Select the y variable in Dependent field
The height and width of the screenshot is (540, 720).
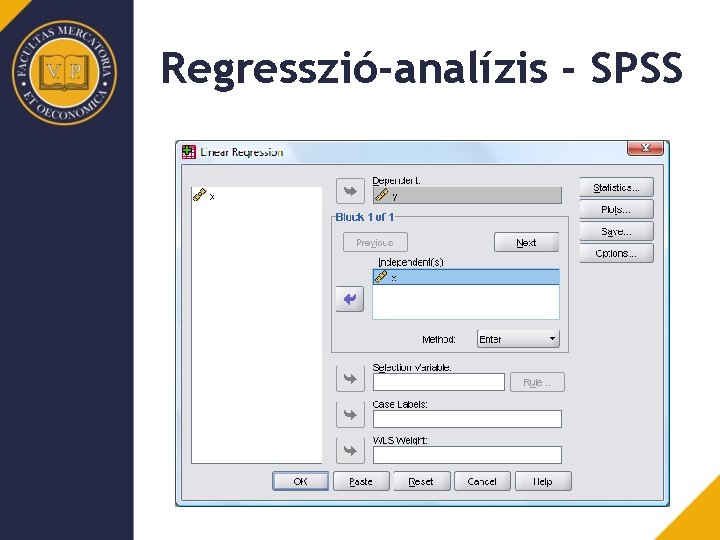click(467, 196)
